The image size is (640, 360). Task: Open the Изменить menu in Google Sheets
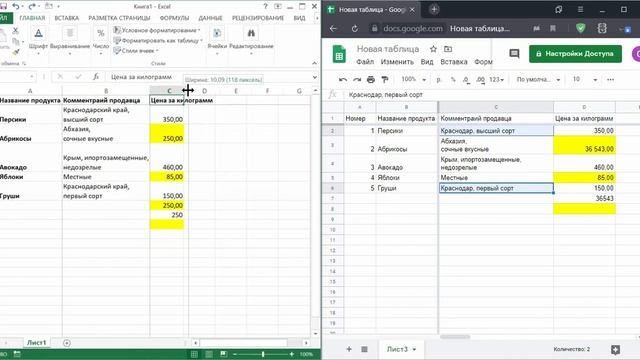(397, 62)
